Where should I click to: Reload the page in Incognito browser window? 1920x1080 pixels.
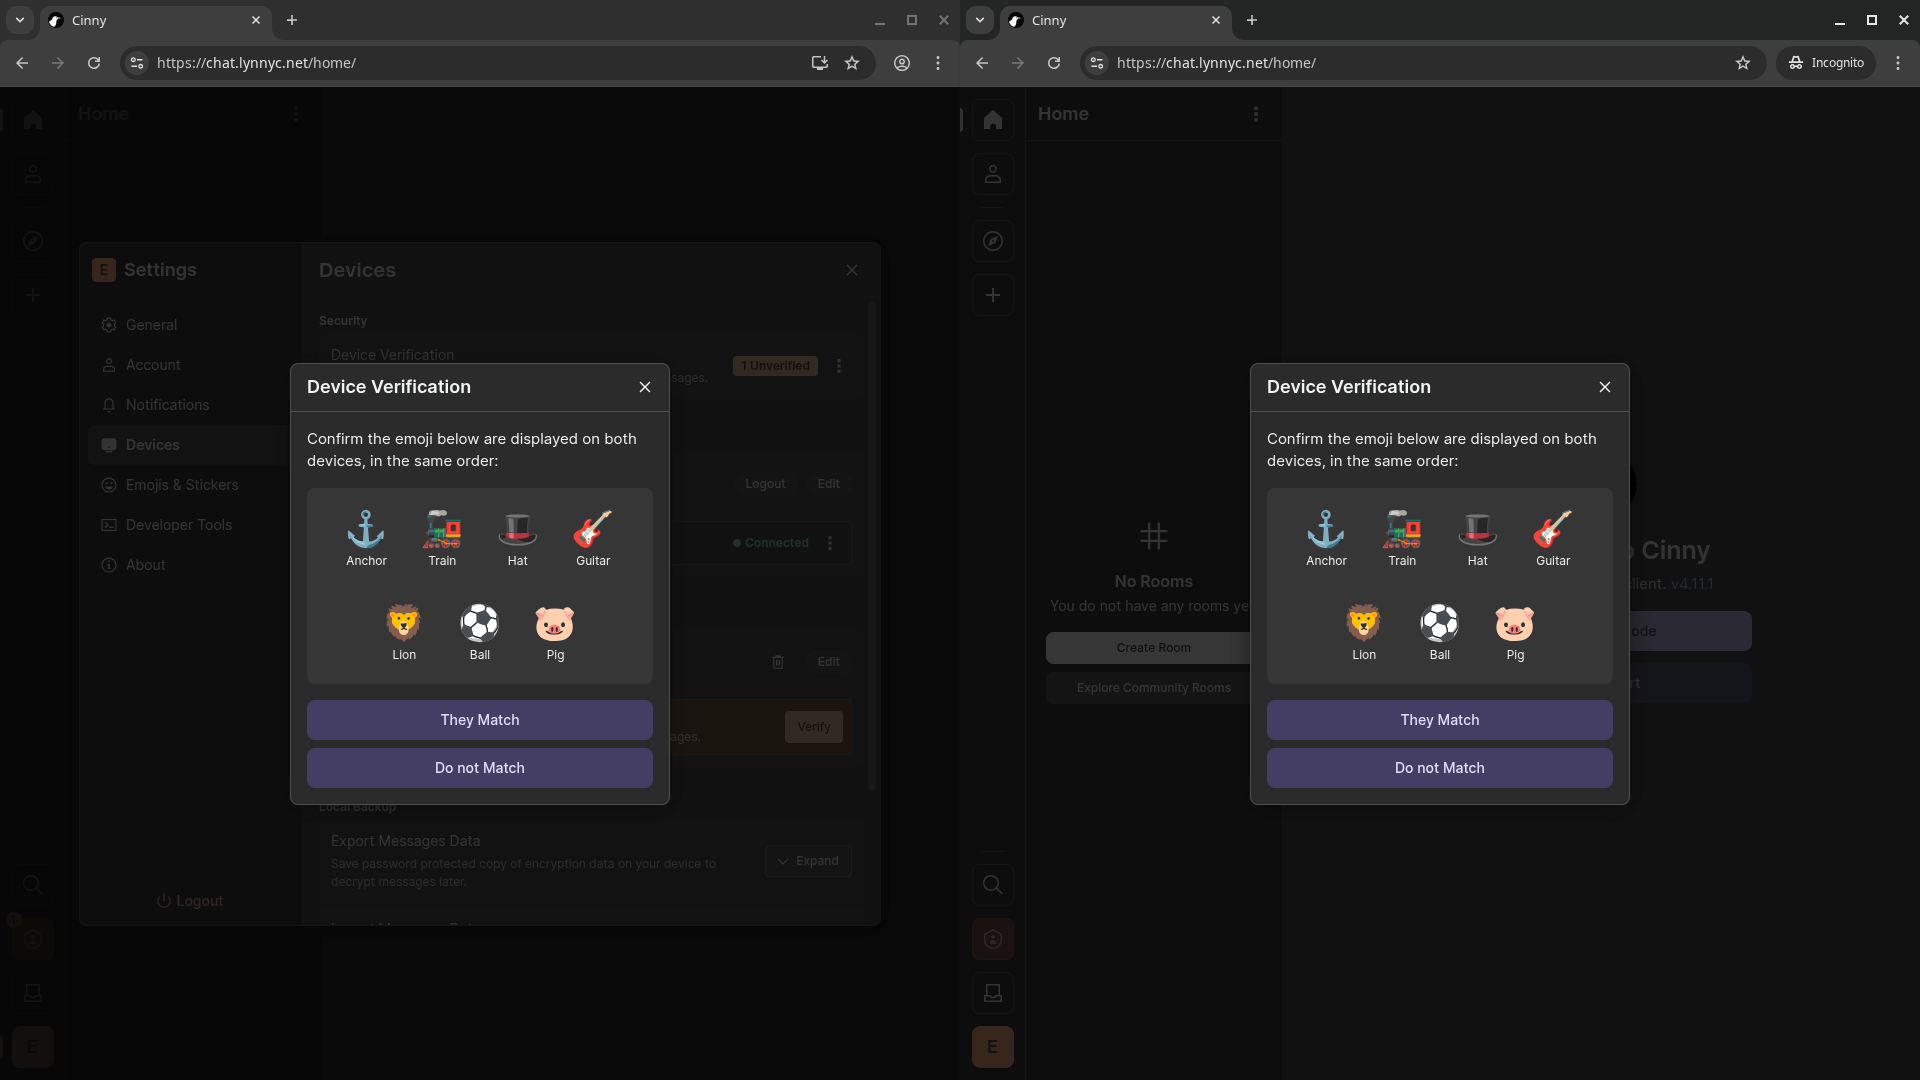coord(1054,63)
